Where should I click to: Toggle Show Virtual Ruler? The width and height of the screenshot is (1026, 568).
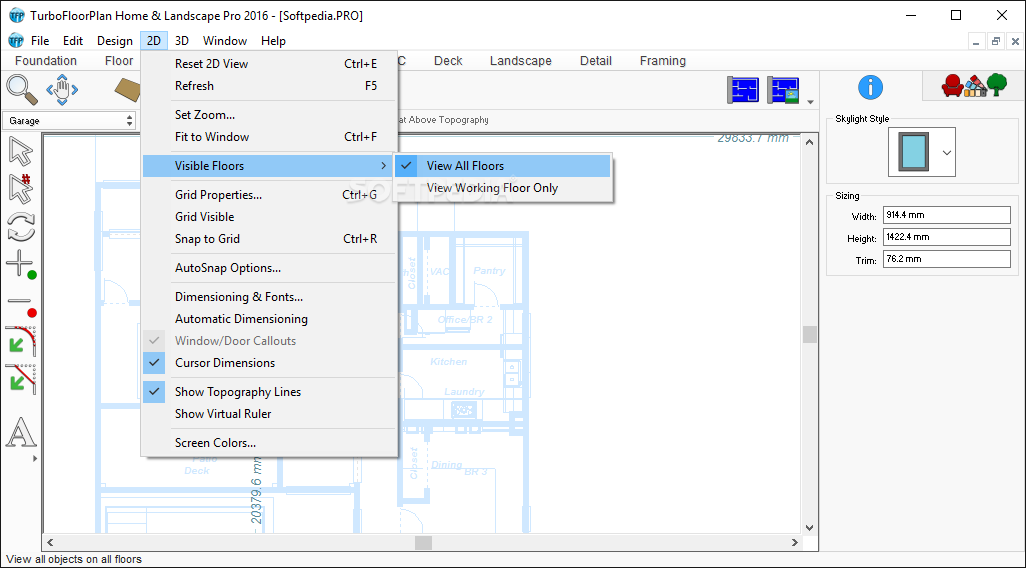pyautogui.click(x=270, y=414)
